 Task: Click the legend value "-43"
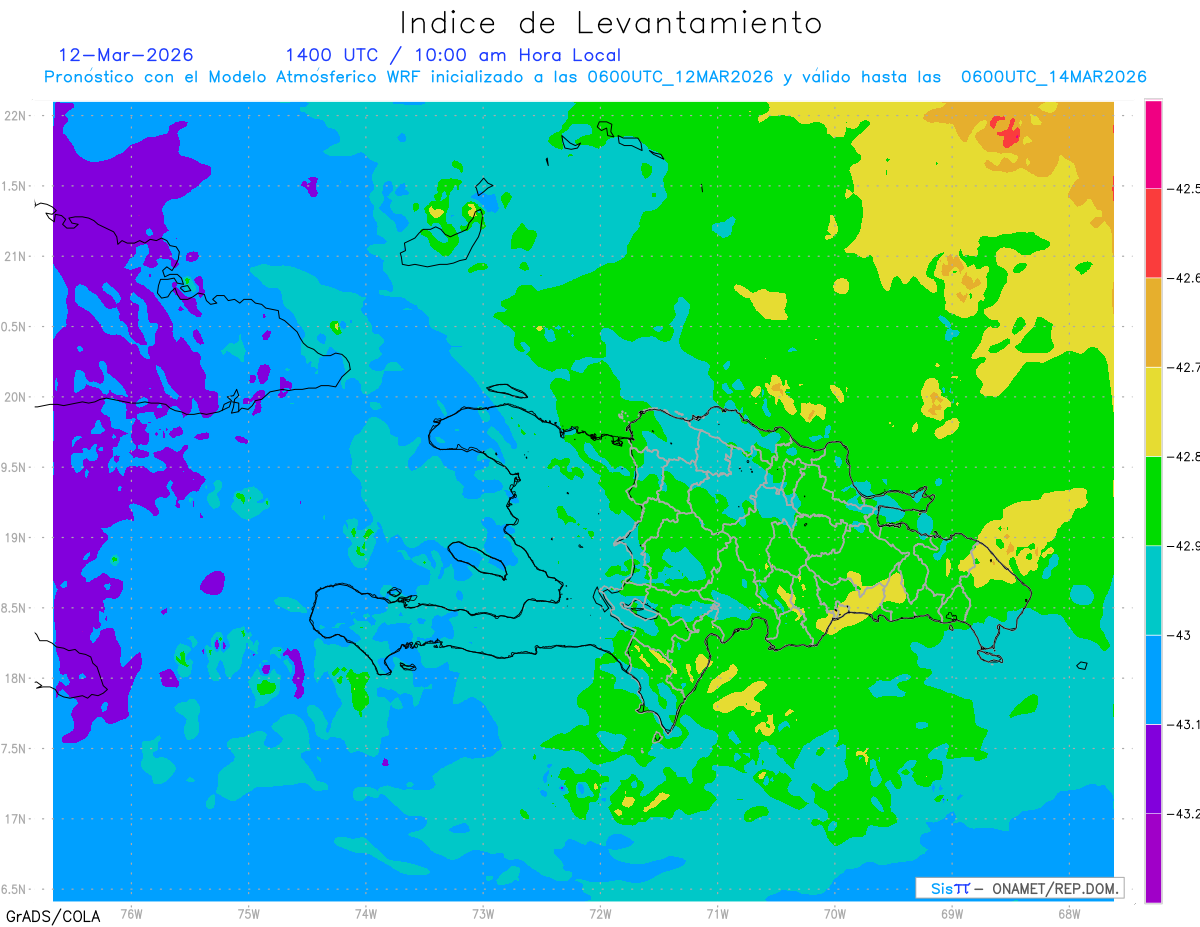tap(1177, 635)
